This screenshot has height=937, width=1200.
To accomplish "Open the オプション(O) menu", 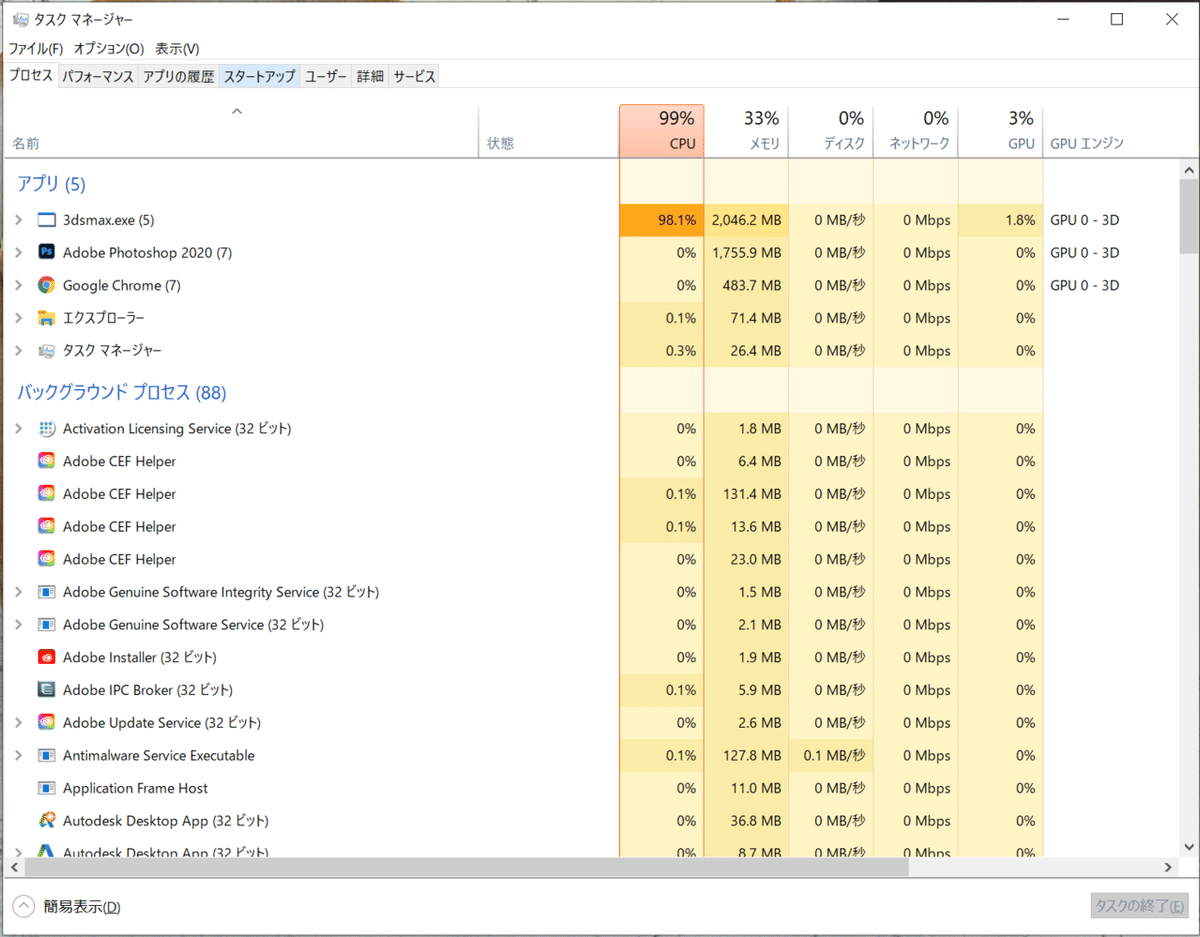I will [x=109, y=48].
